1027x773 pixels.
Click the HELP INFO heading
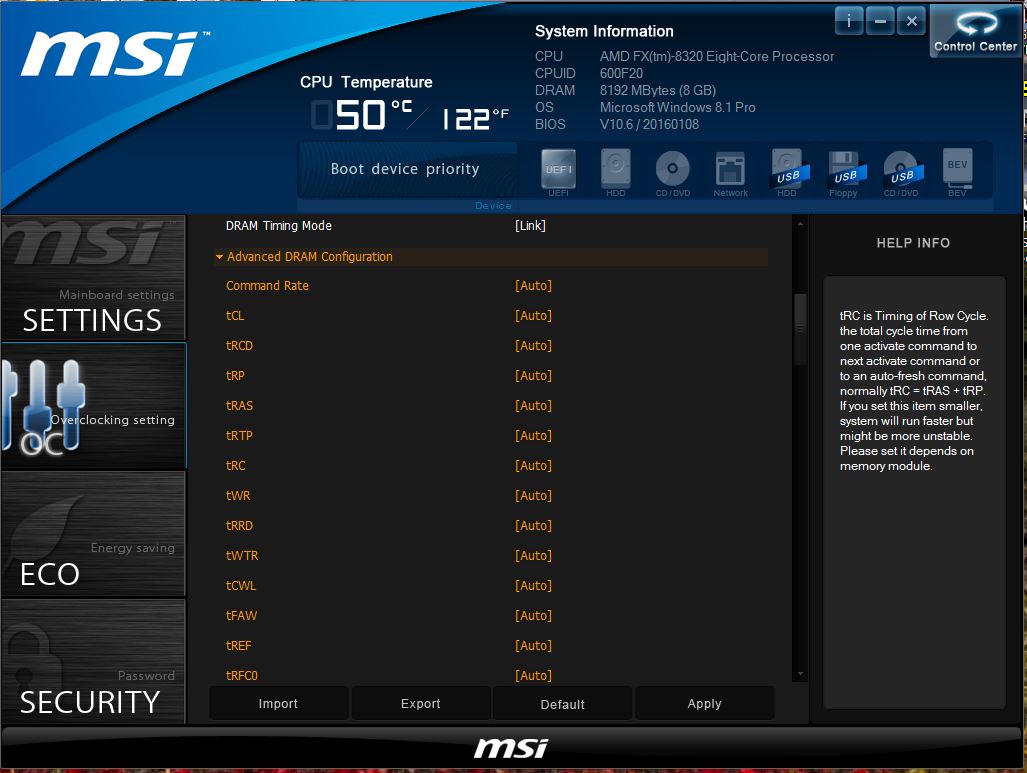point(913,243)
